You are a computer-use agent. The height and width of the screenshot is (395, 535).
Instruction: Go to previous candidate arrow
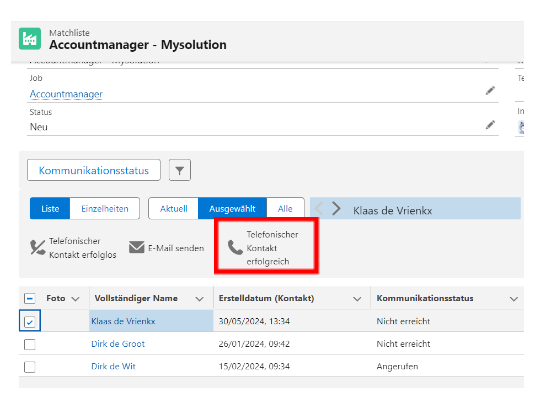319,208
